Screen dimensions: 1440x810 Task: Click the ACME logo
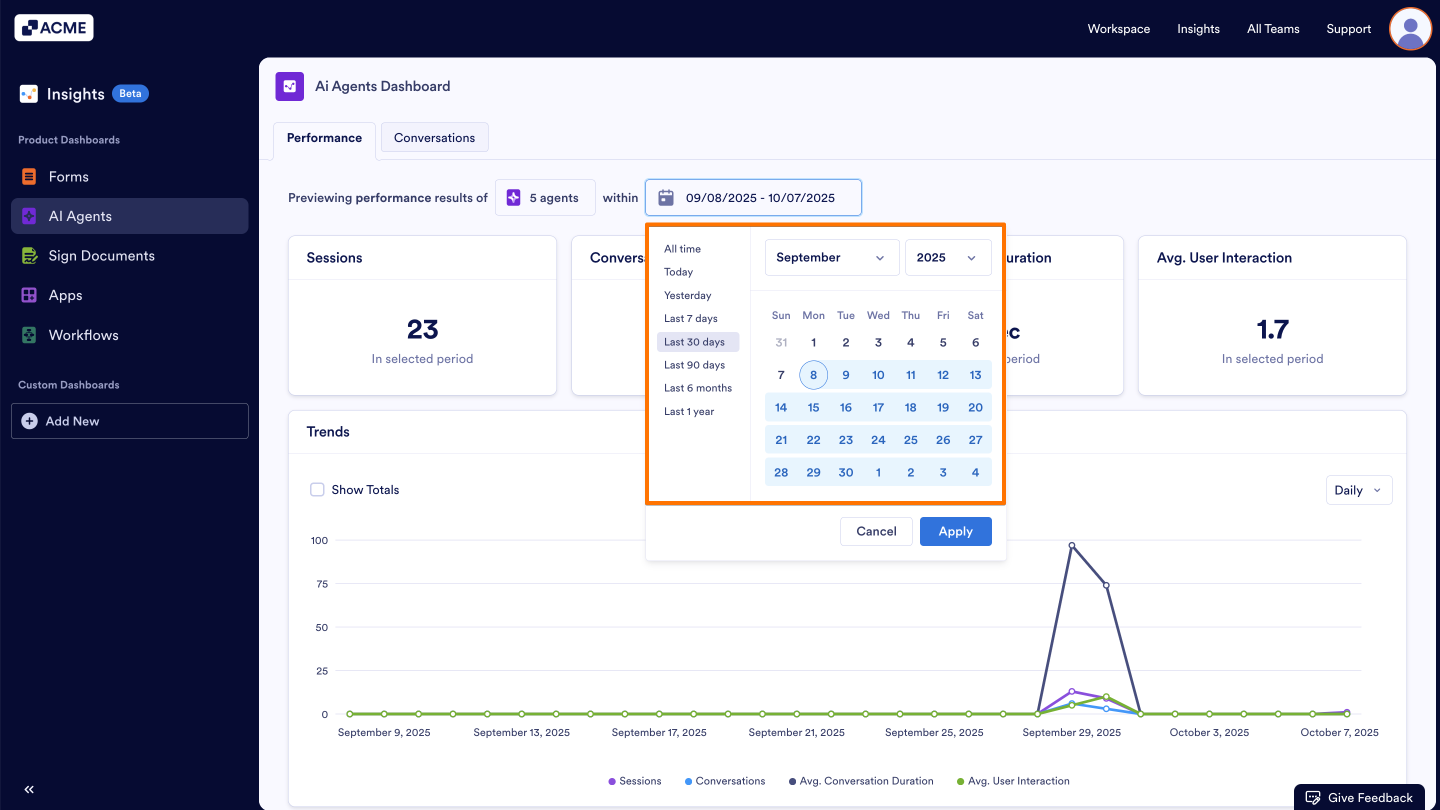point(53,27)
